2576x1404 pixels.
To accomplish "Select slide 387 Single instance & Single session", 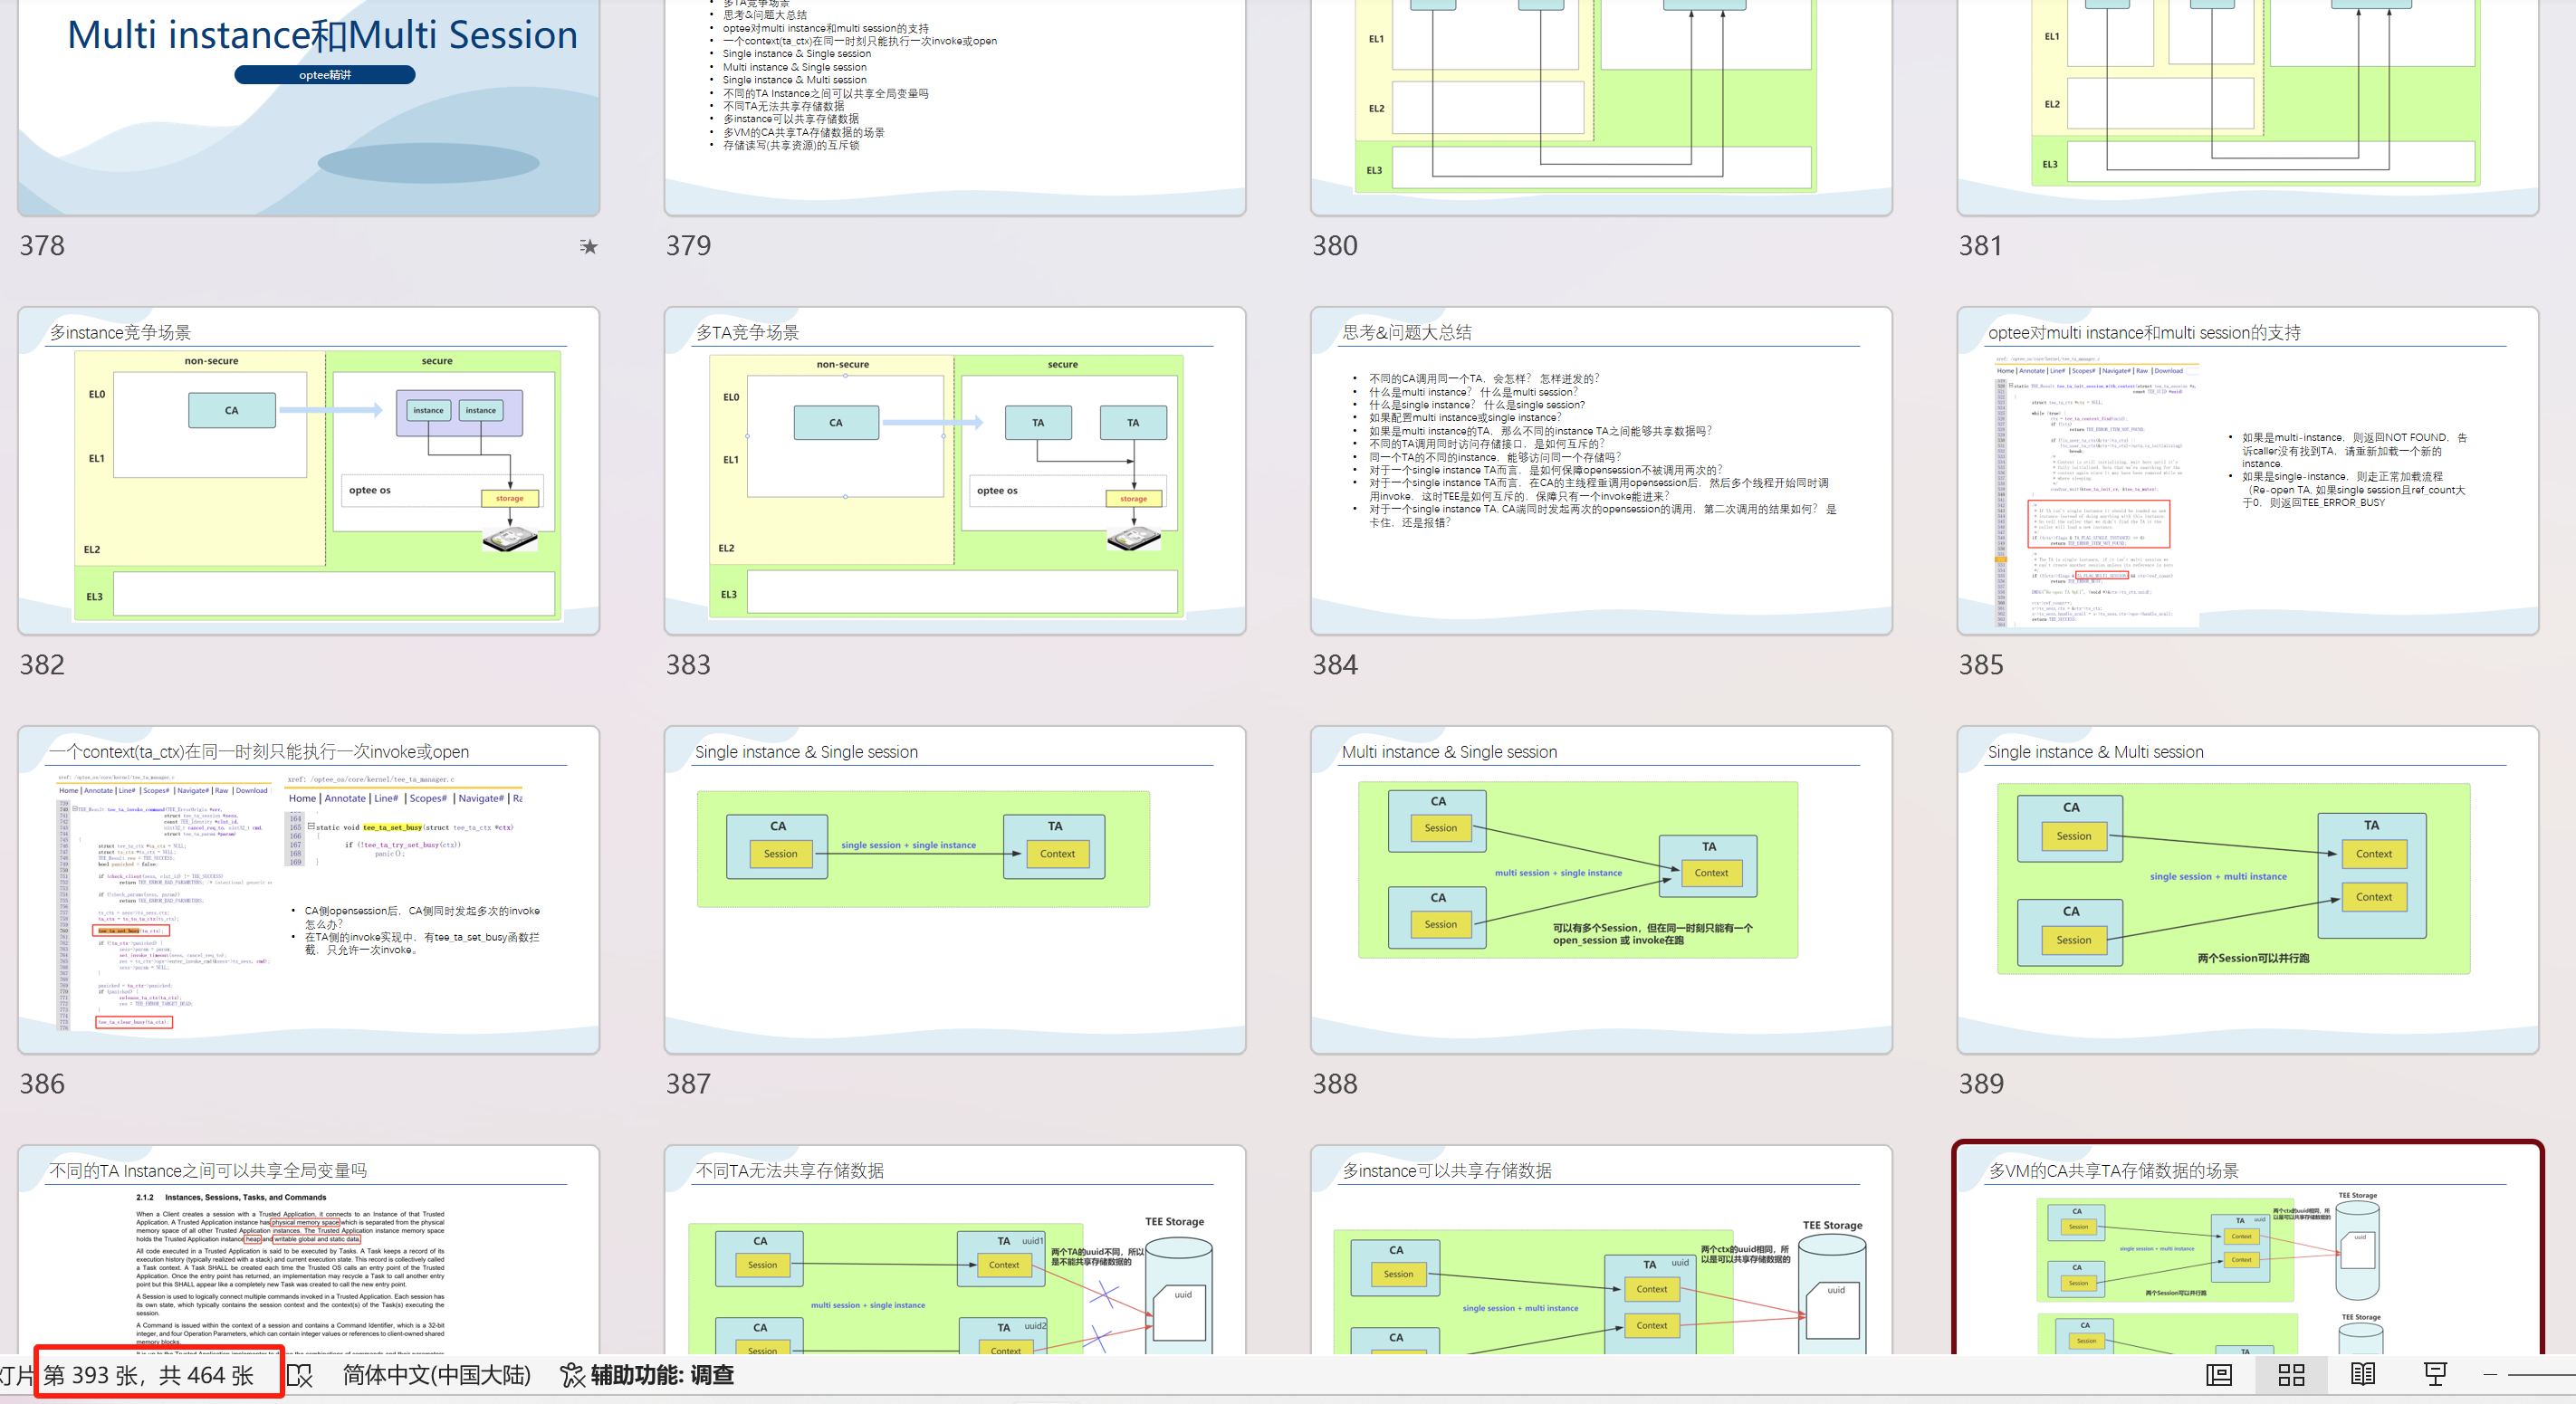I will click(x=954, y=888).
